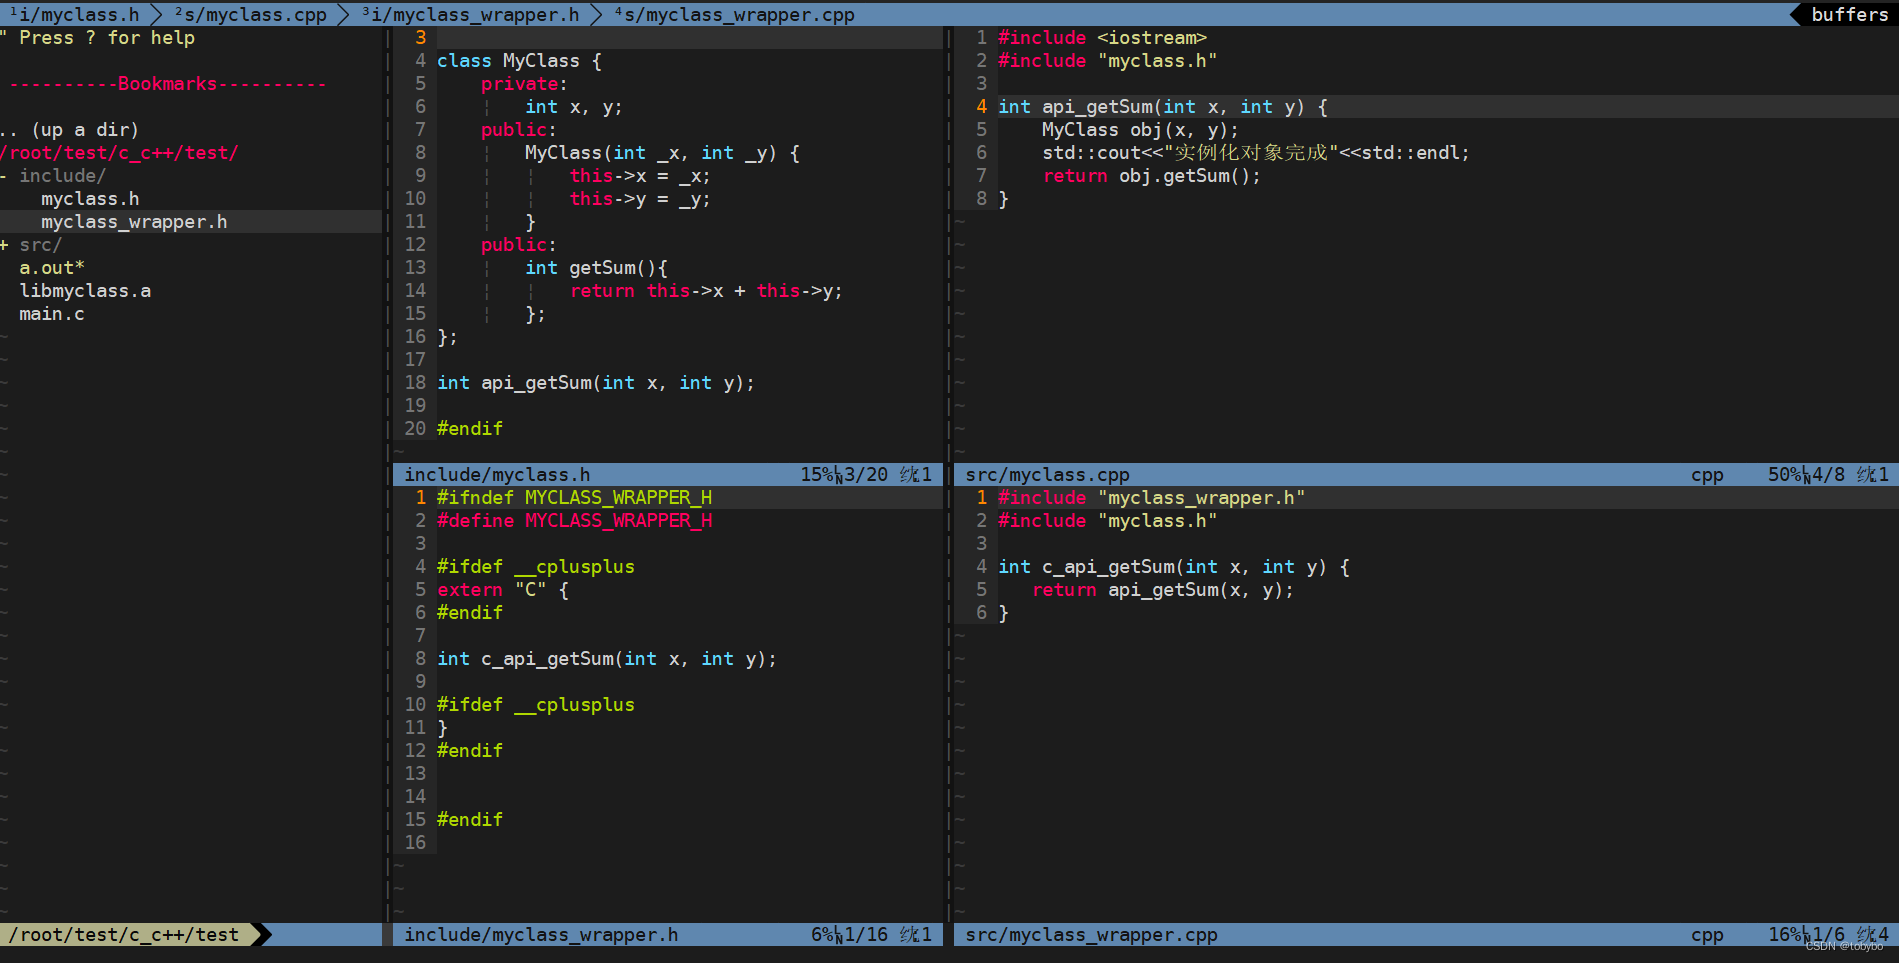Viewport: 1899px width, 963px height.
Task: Switch to the i/myclass.h buffer tab
Action: pyautogui.click(x=74, y=14)
